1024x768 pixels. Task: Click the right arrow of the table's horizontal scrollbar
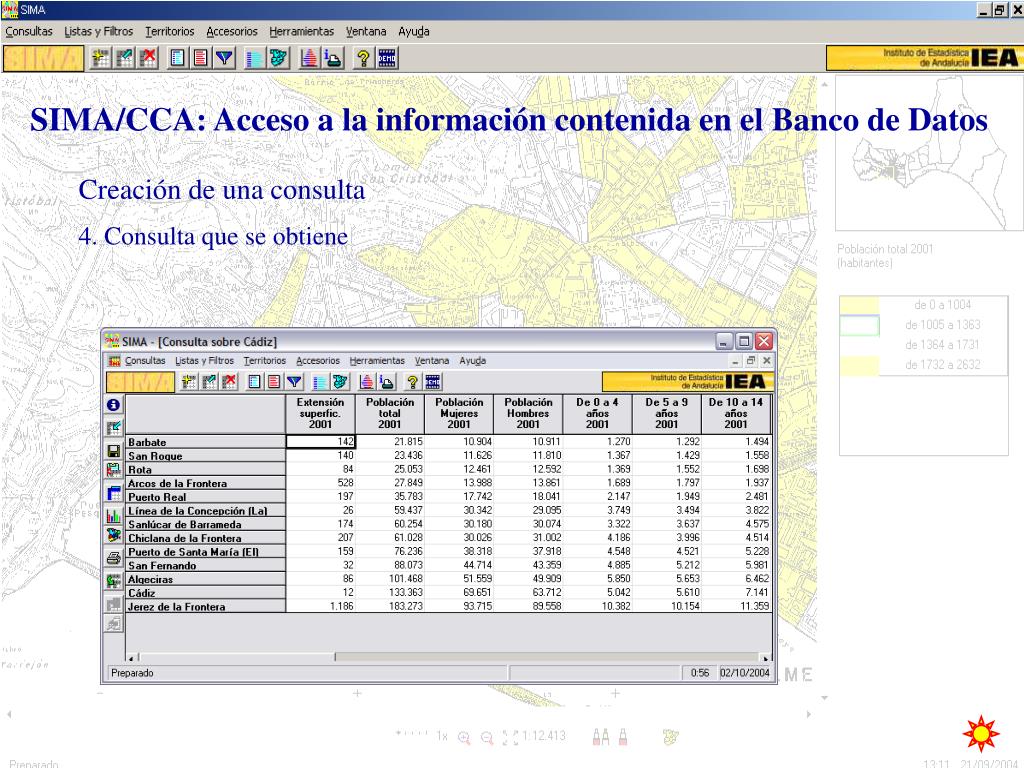[765, 658]
